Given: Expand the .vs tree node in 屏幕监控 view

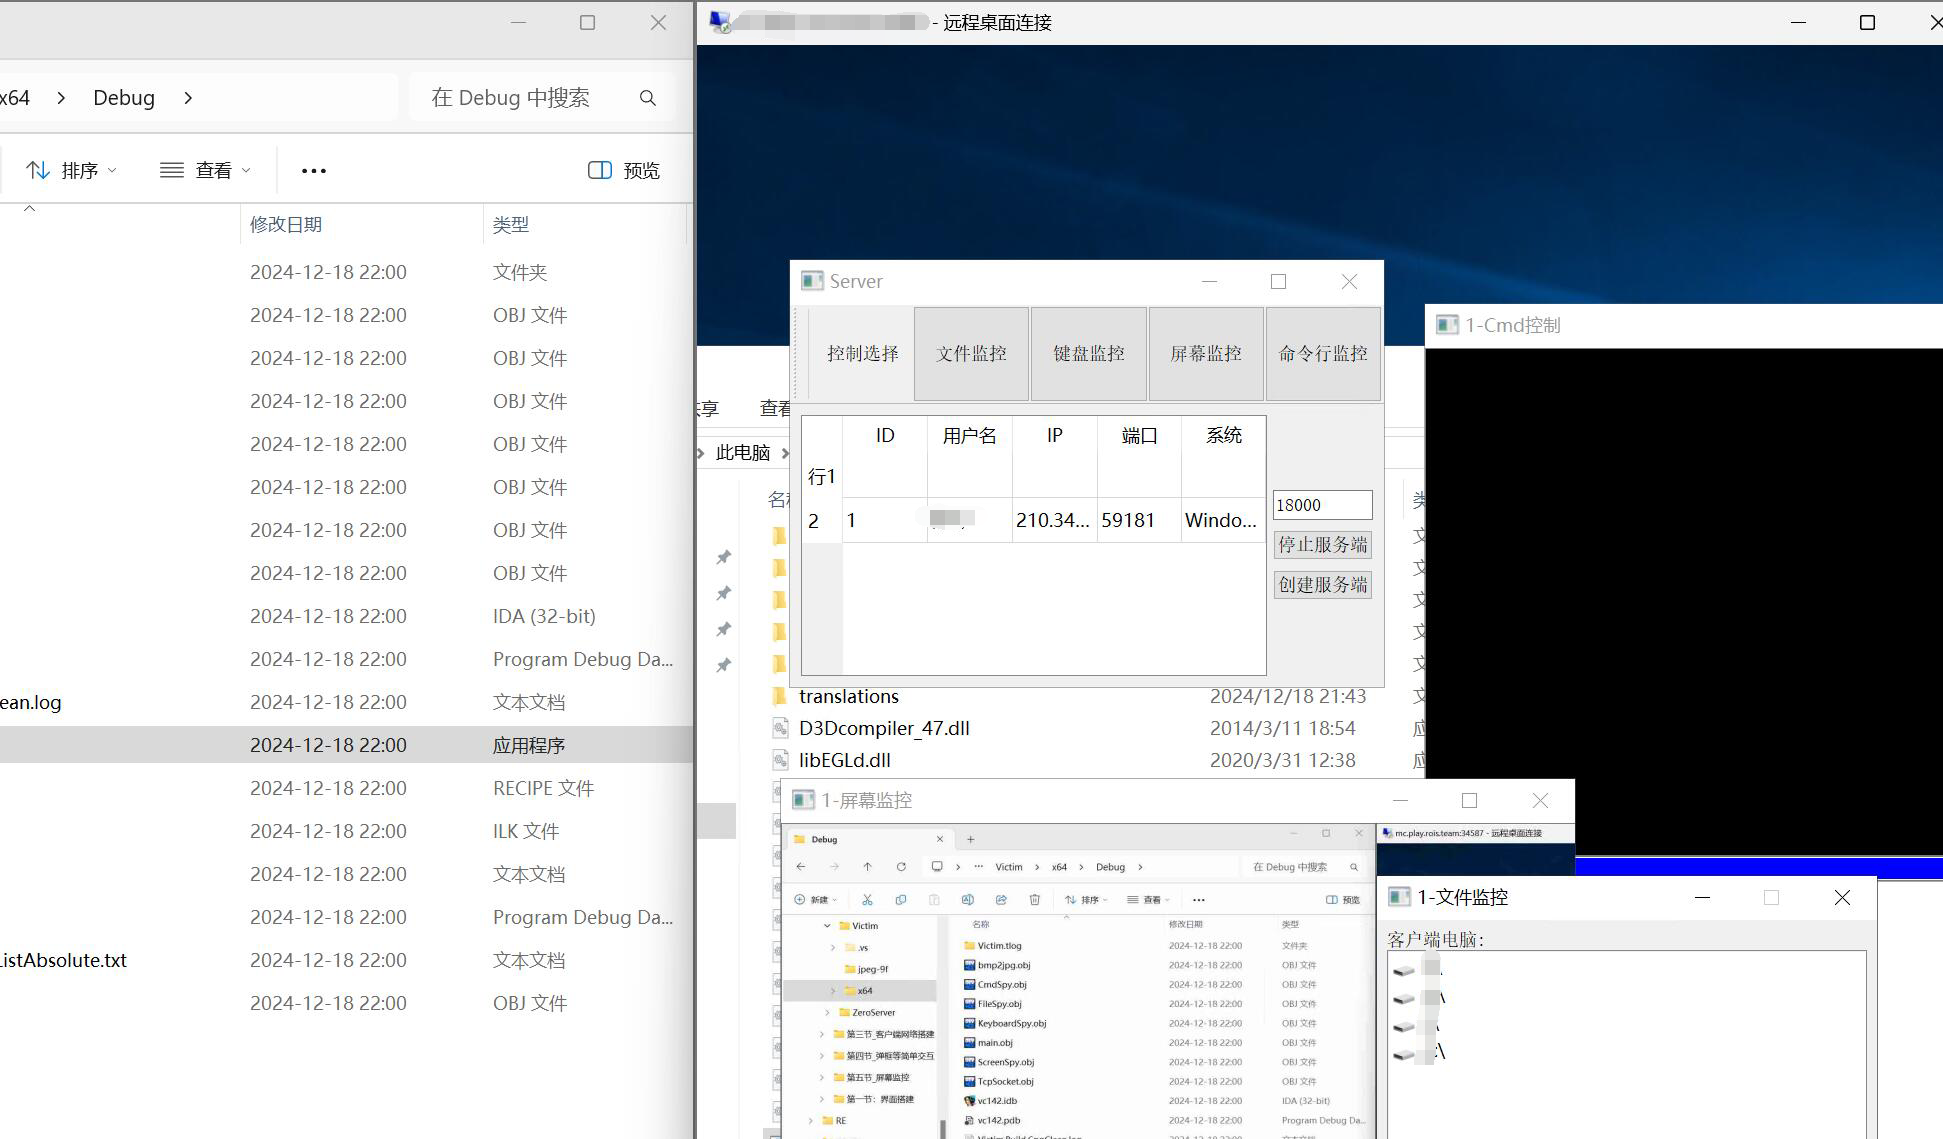Looking at the screenshot, I should (x=833, y=947).
